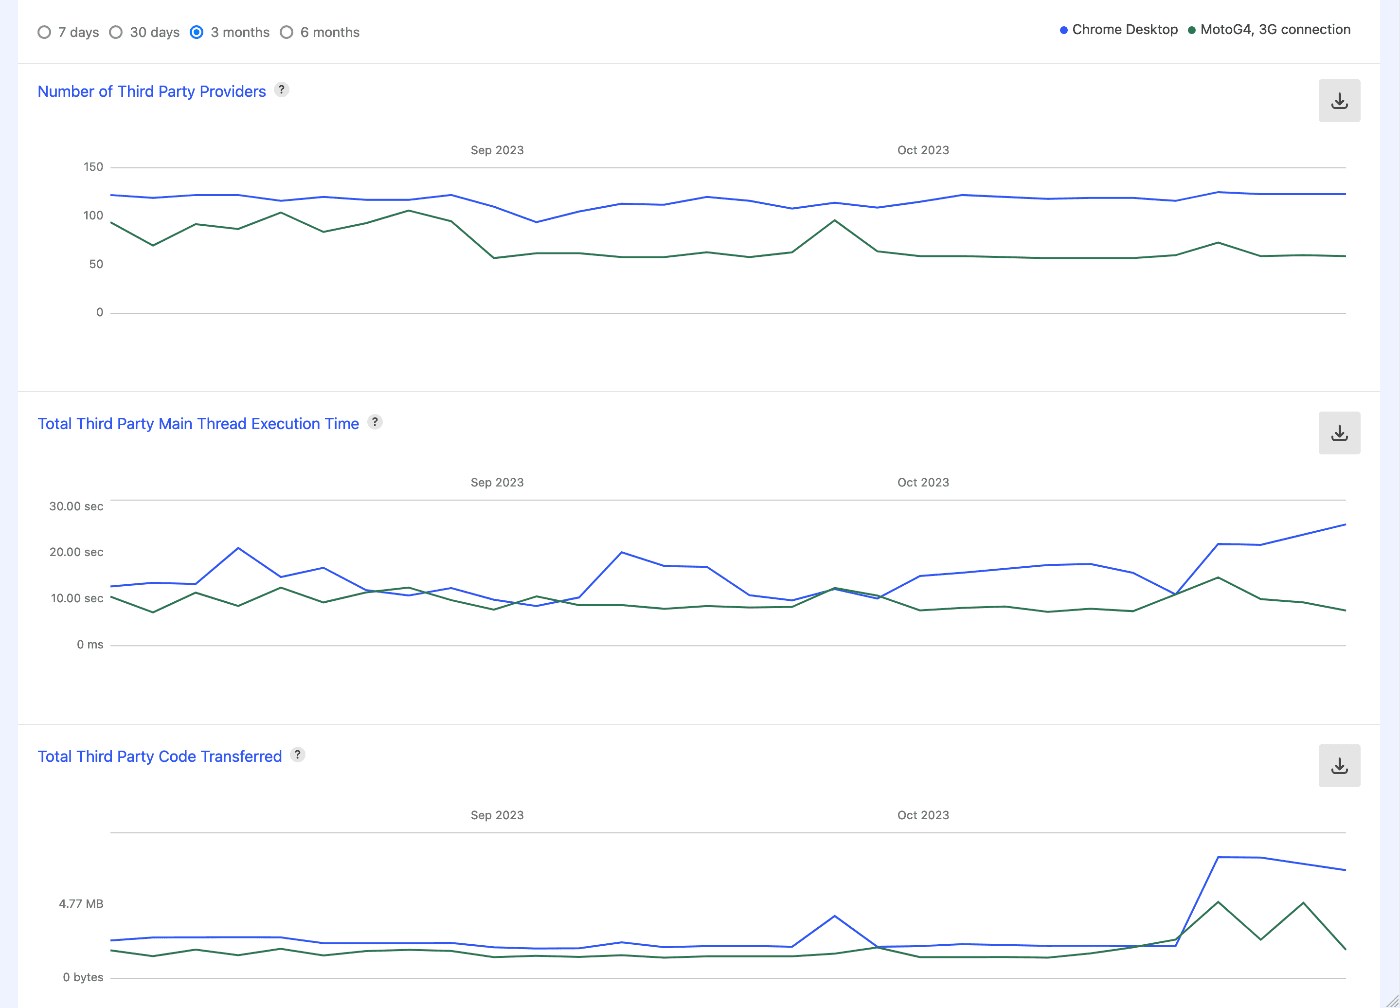Click the blue Chrome Desktop legend dot
The width and height of the screenshot is (1400, 1008).
[1063, 29]
